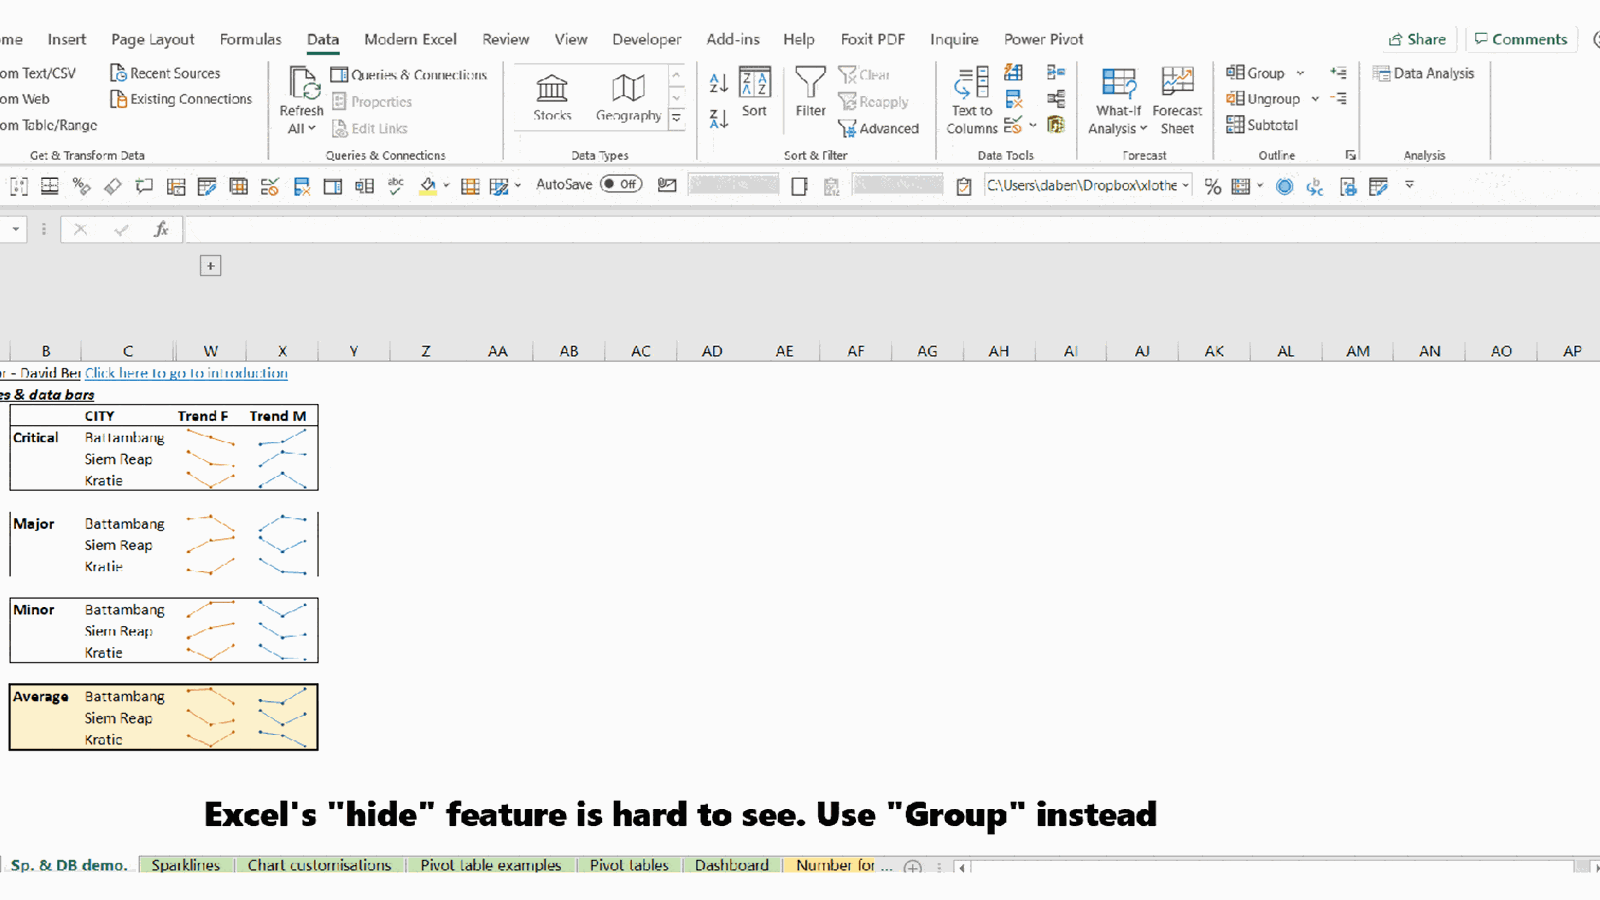The width and height of the screenshot is (1600, 900).
Task: Expand grouped columns with plus button
Action: point(210,266)
